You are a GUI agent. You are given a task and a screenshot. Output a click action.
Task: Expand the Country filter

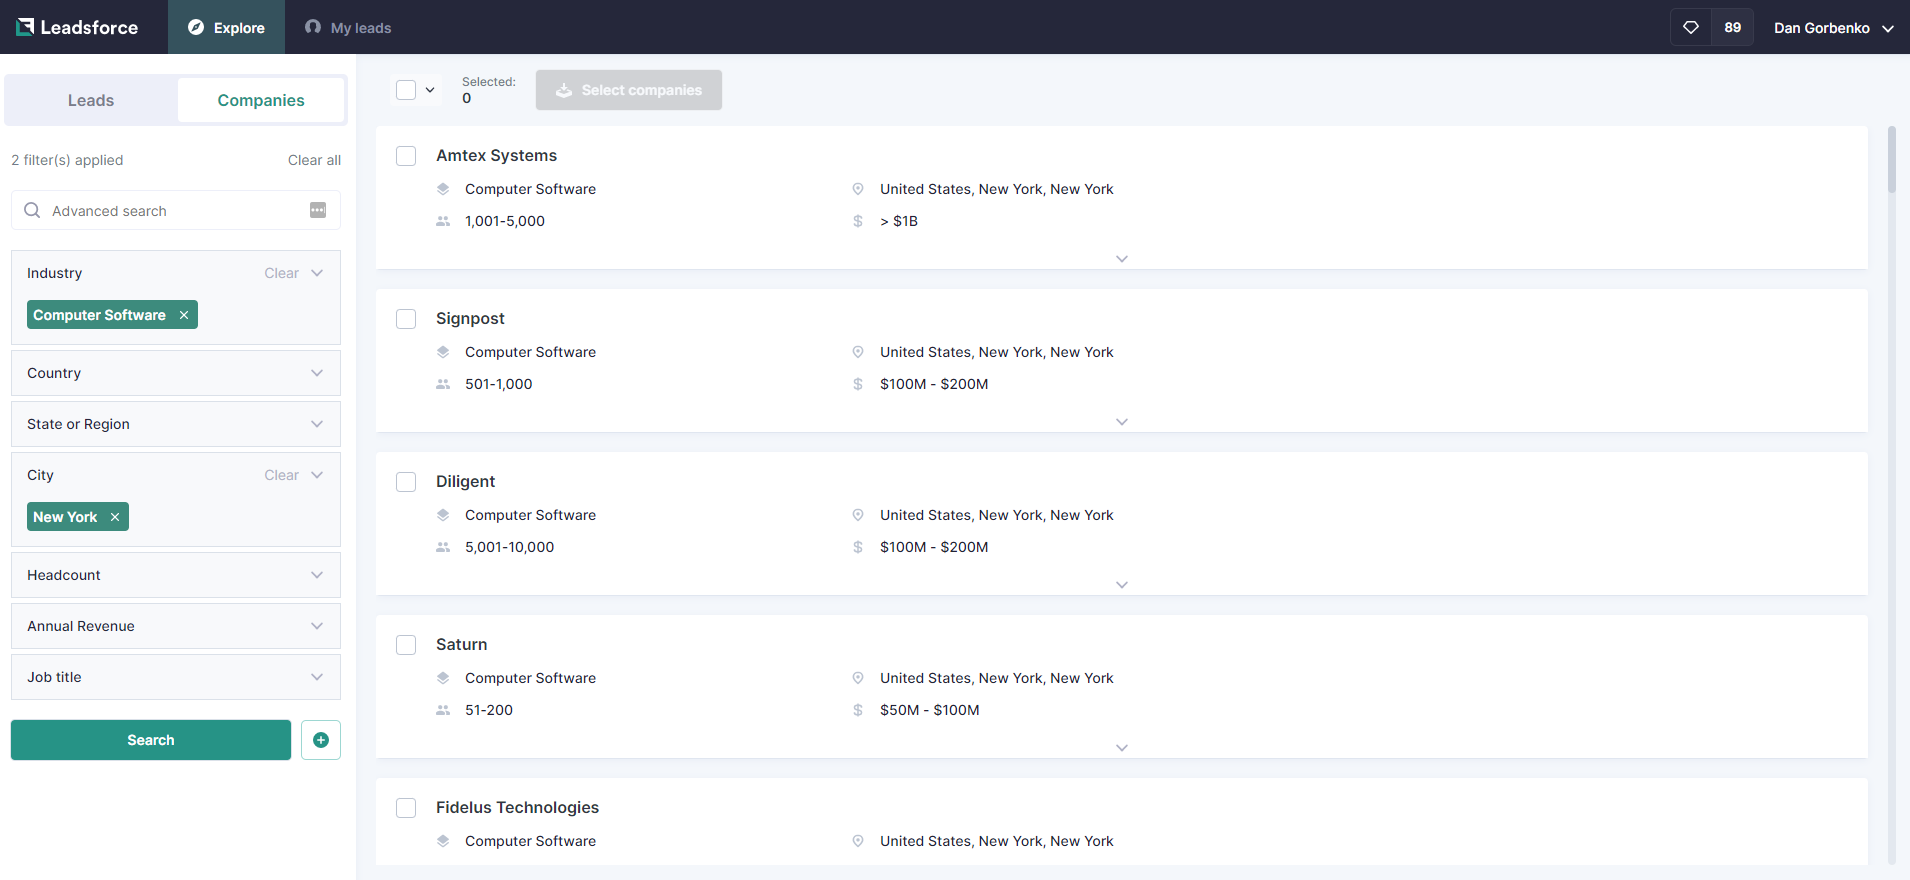(x=176, y=373)
